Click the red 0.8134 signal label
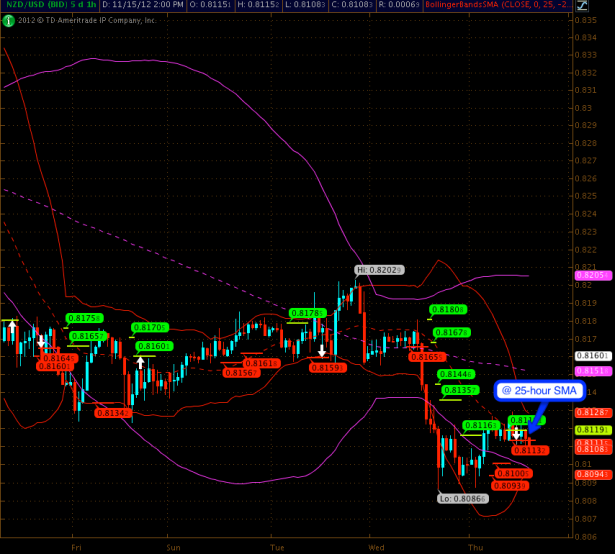 [x=113, y=412]
